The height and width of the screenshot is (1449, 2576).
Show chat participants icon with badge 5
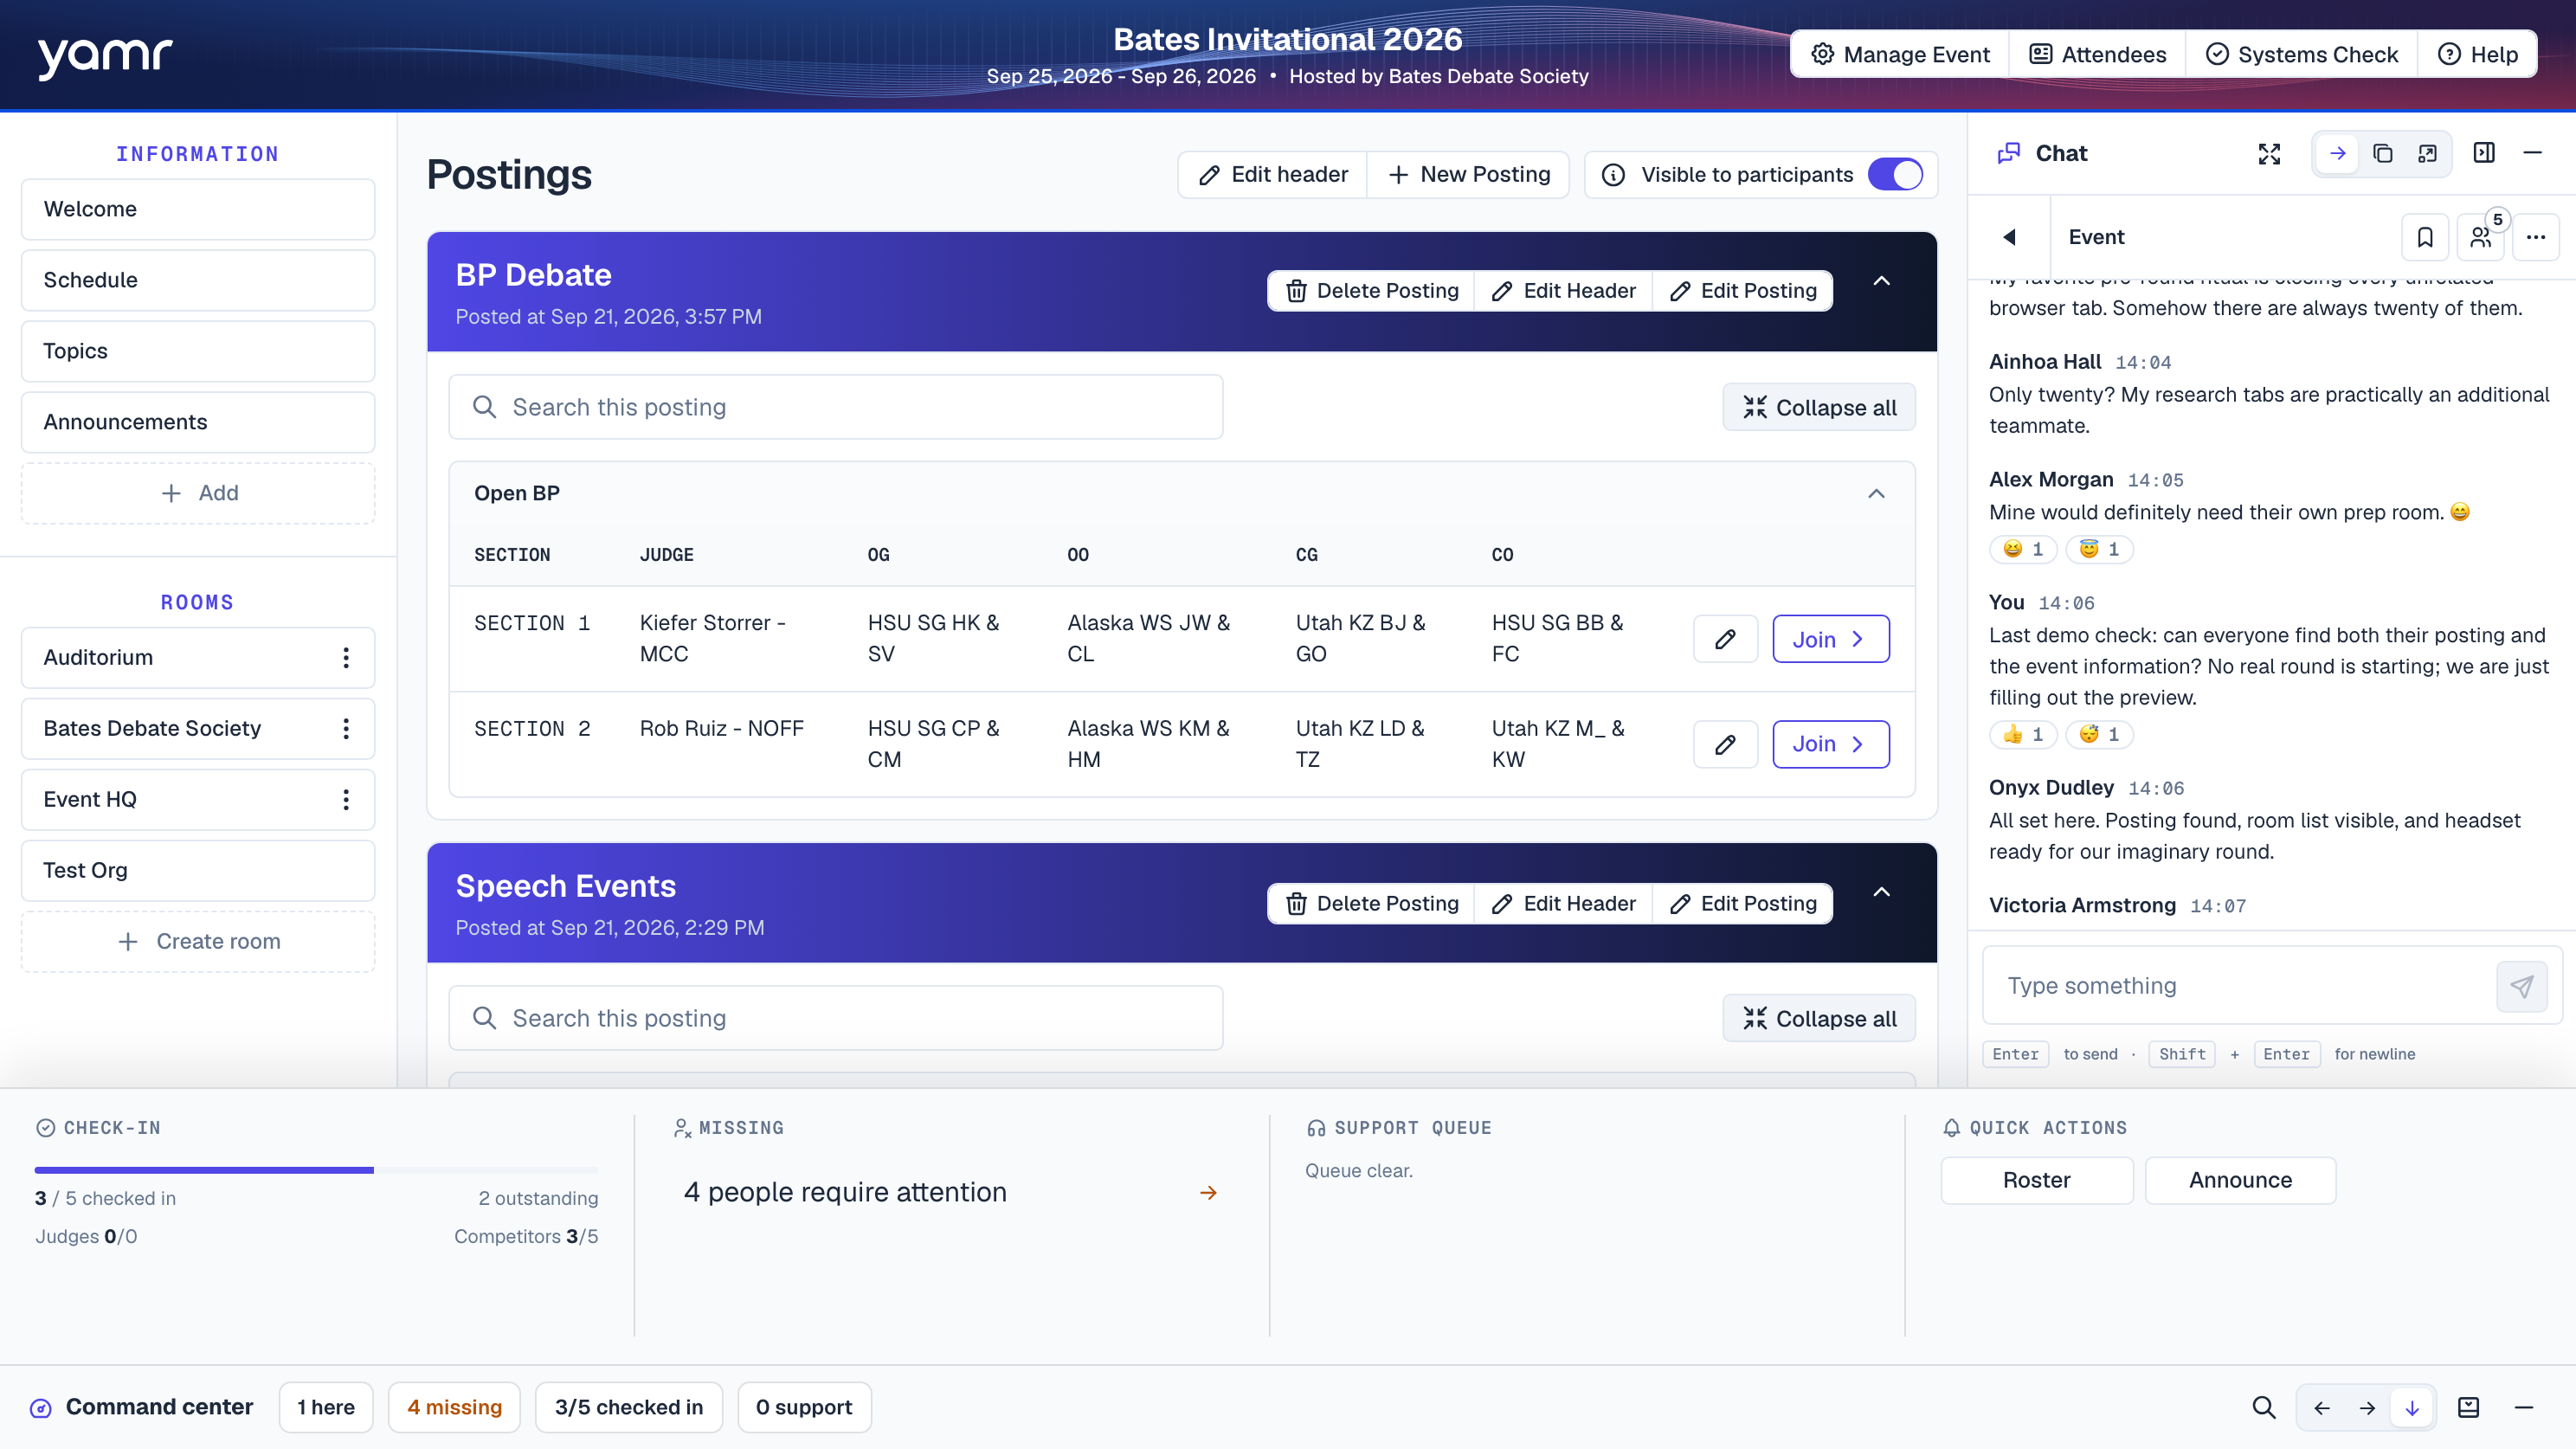point(2481,237)
